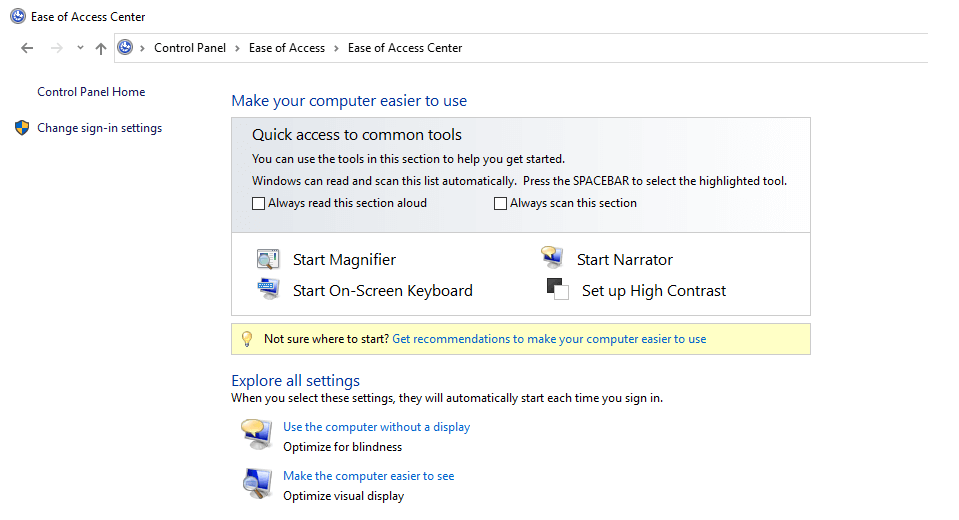Click the High Contrast icon

pyautogui.click(x=557, y=289)
